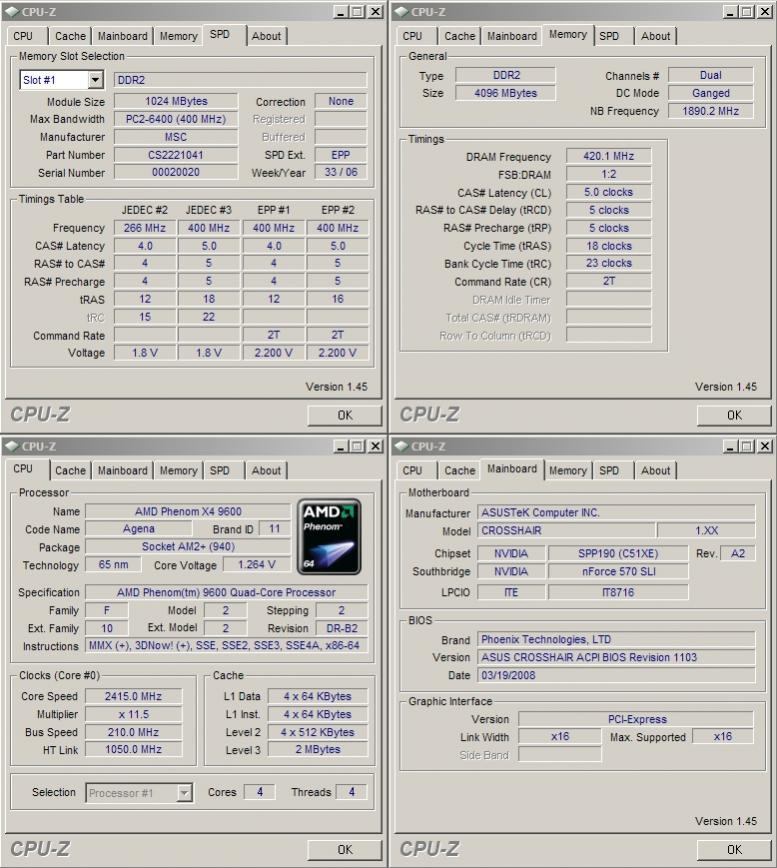
Task: Open Memory tab in SPD window
Action: (x=178, y=36)
